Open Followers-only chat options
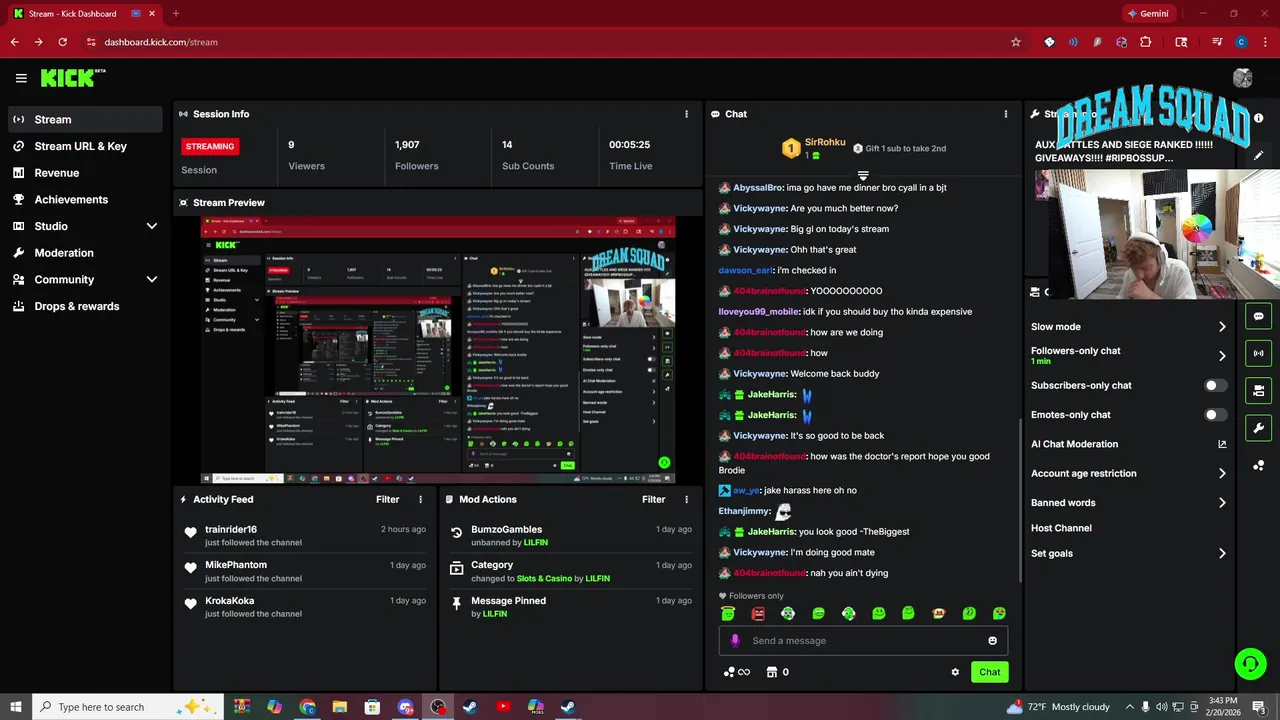Viewport: 1280px width, 720px height. [1129, 355]
